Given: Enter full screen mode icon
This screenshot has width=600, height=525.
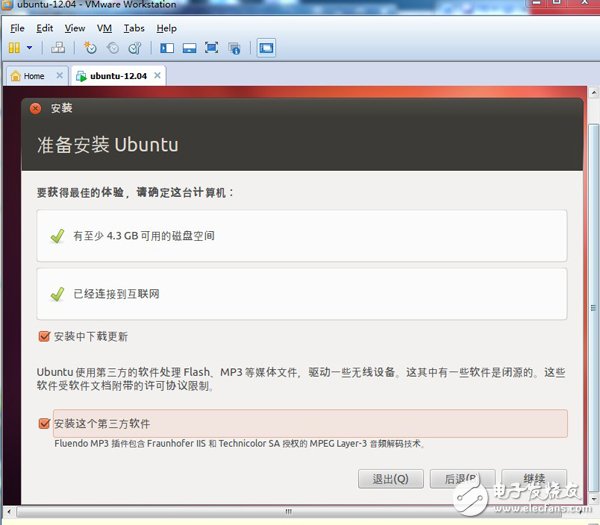Looking at the screenshot, I should (212, 48).
